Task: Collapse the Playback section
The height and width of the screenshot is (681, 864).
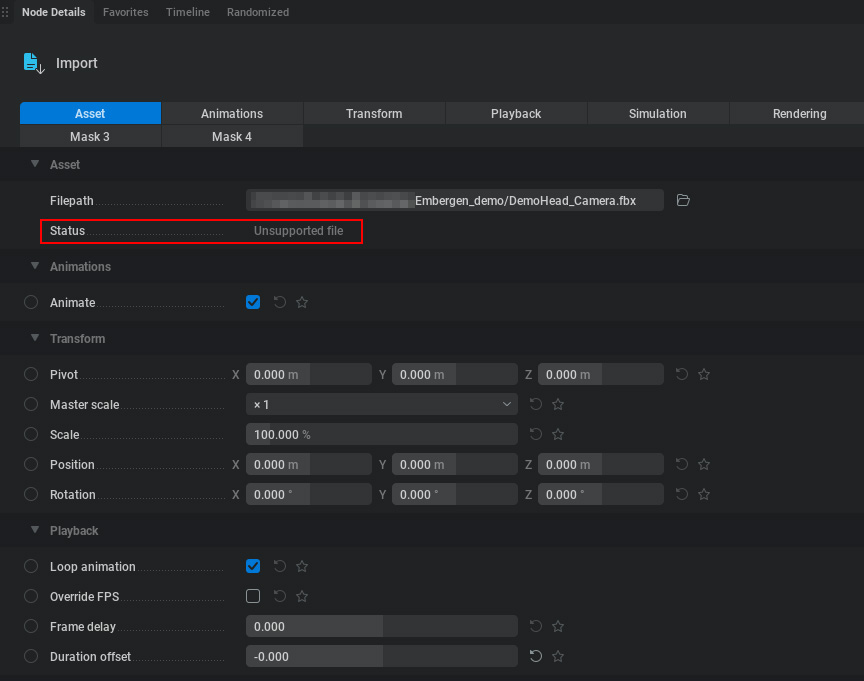Action: tap(35, 530)
